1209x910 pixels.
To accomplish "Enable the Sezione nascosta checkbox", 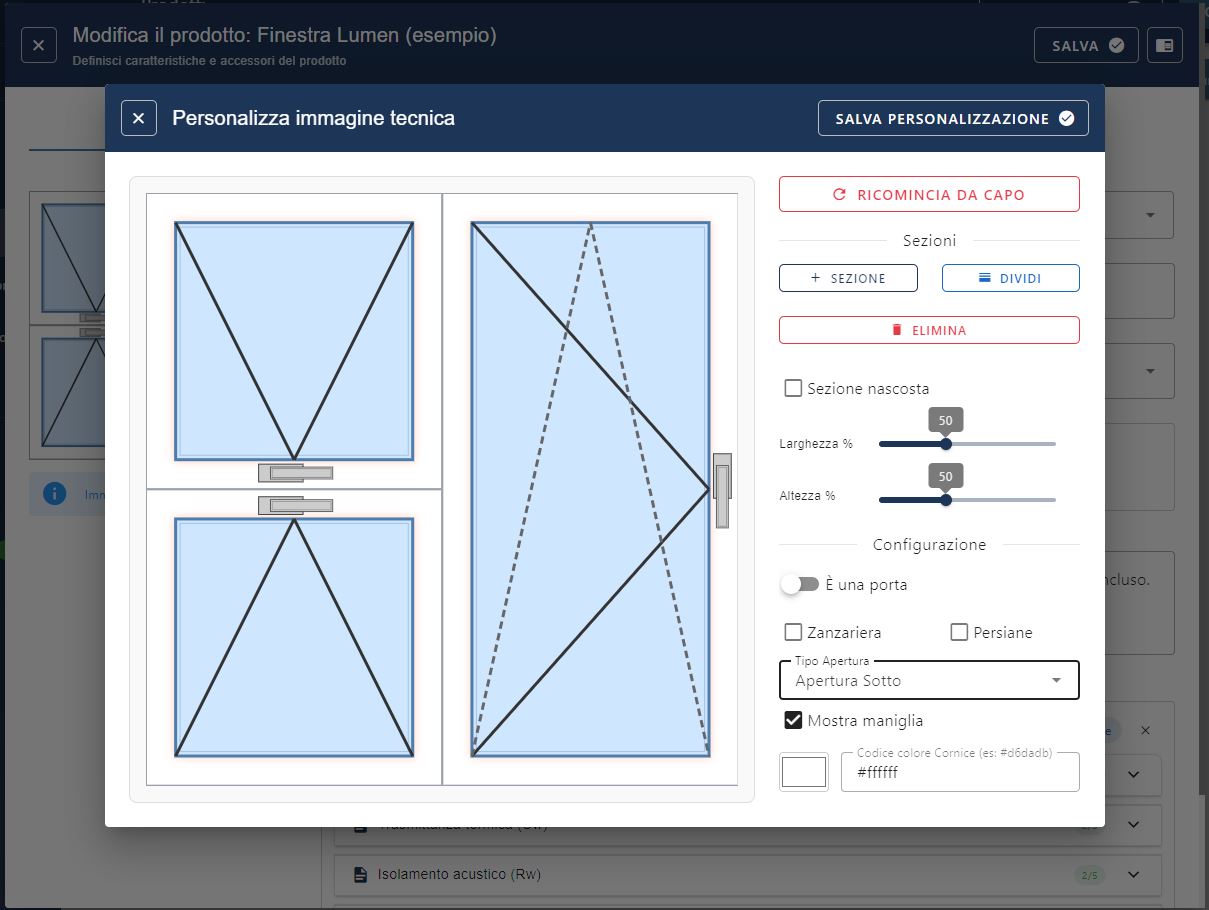I will coord(793,388).
